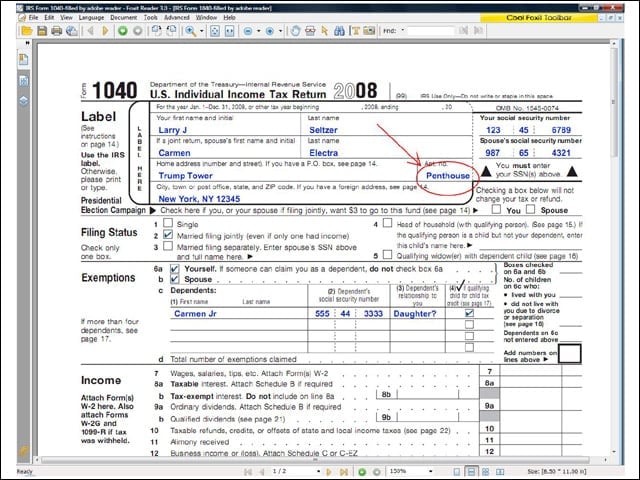Activate the Typewriter text tool icon
This screenshot has width=640, height=480.
tap(355, 31)
